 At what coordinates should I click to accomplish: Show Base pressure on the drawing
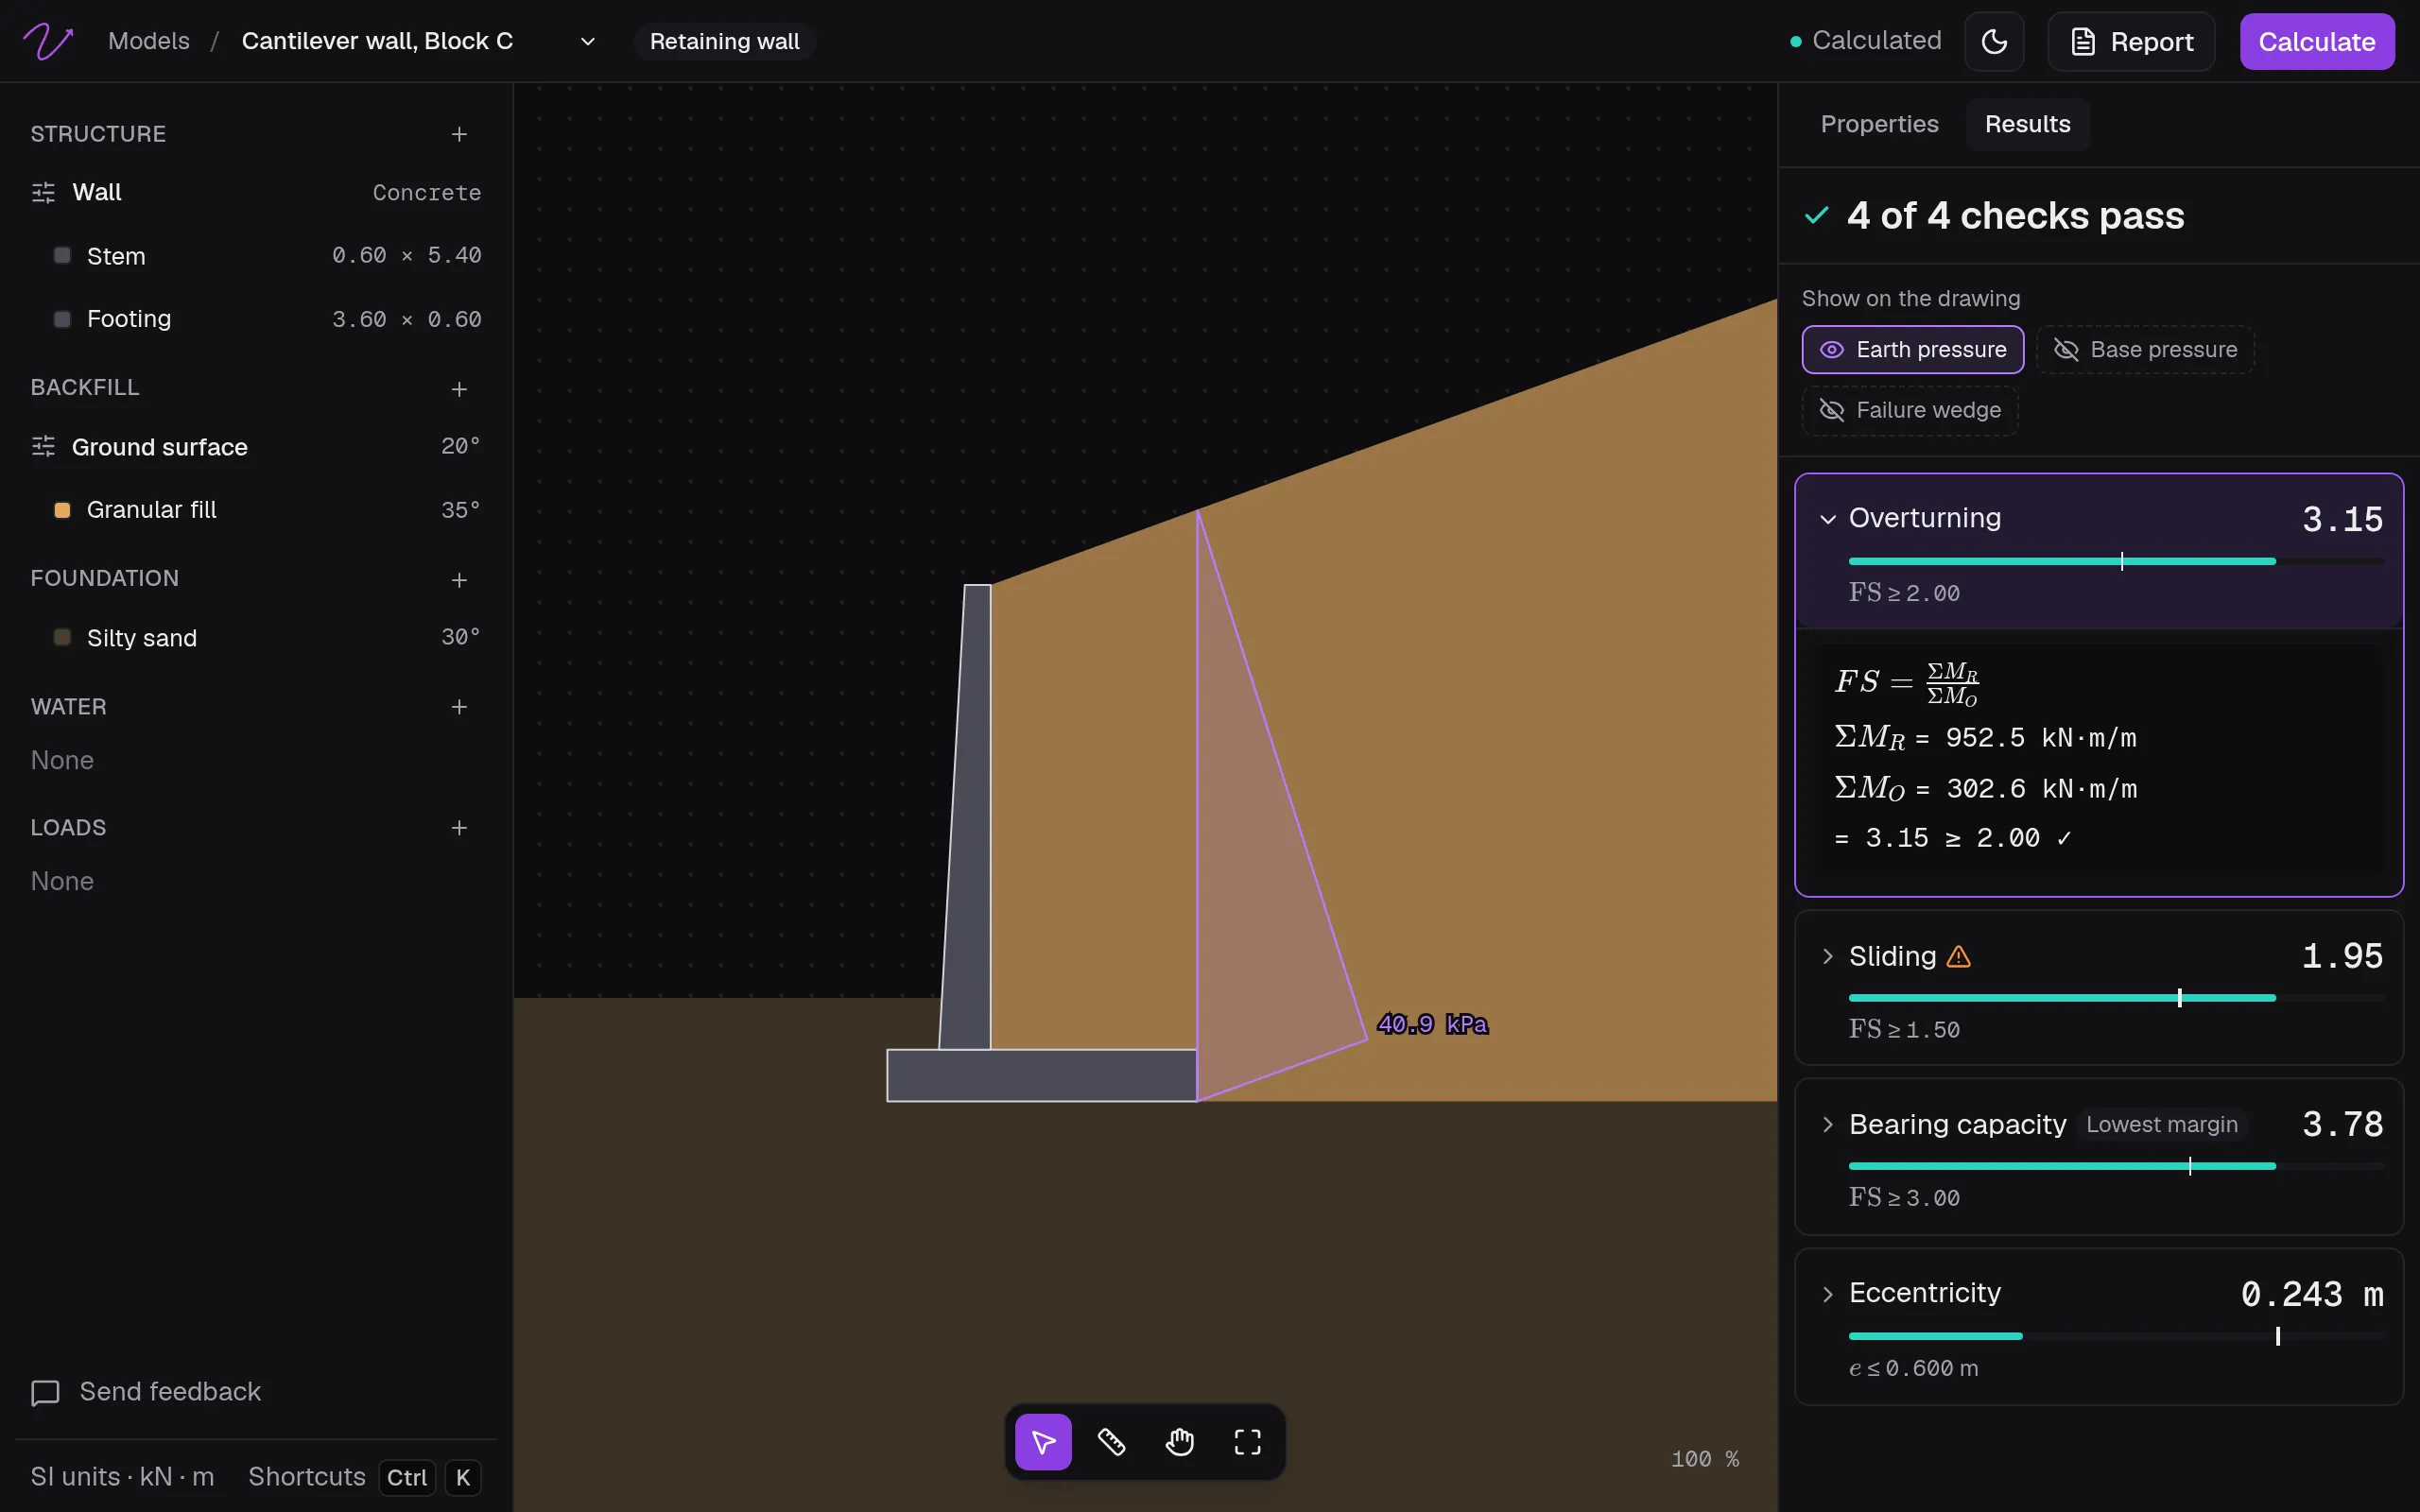click(2145, 350)
